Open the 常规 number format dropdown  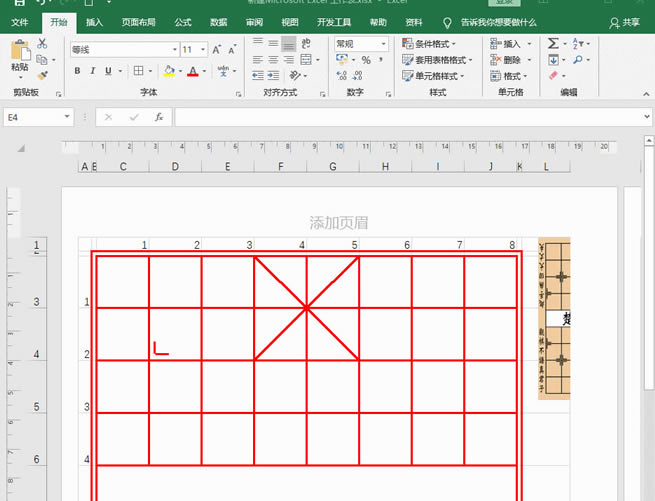click(383, 44)
